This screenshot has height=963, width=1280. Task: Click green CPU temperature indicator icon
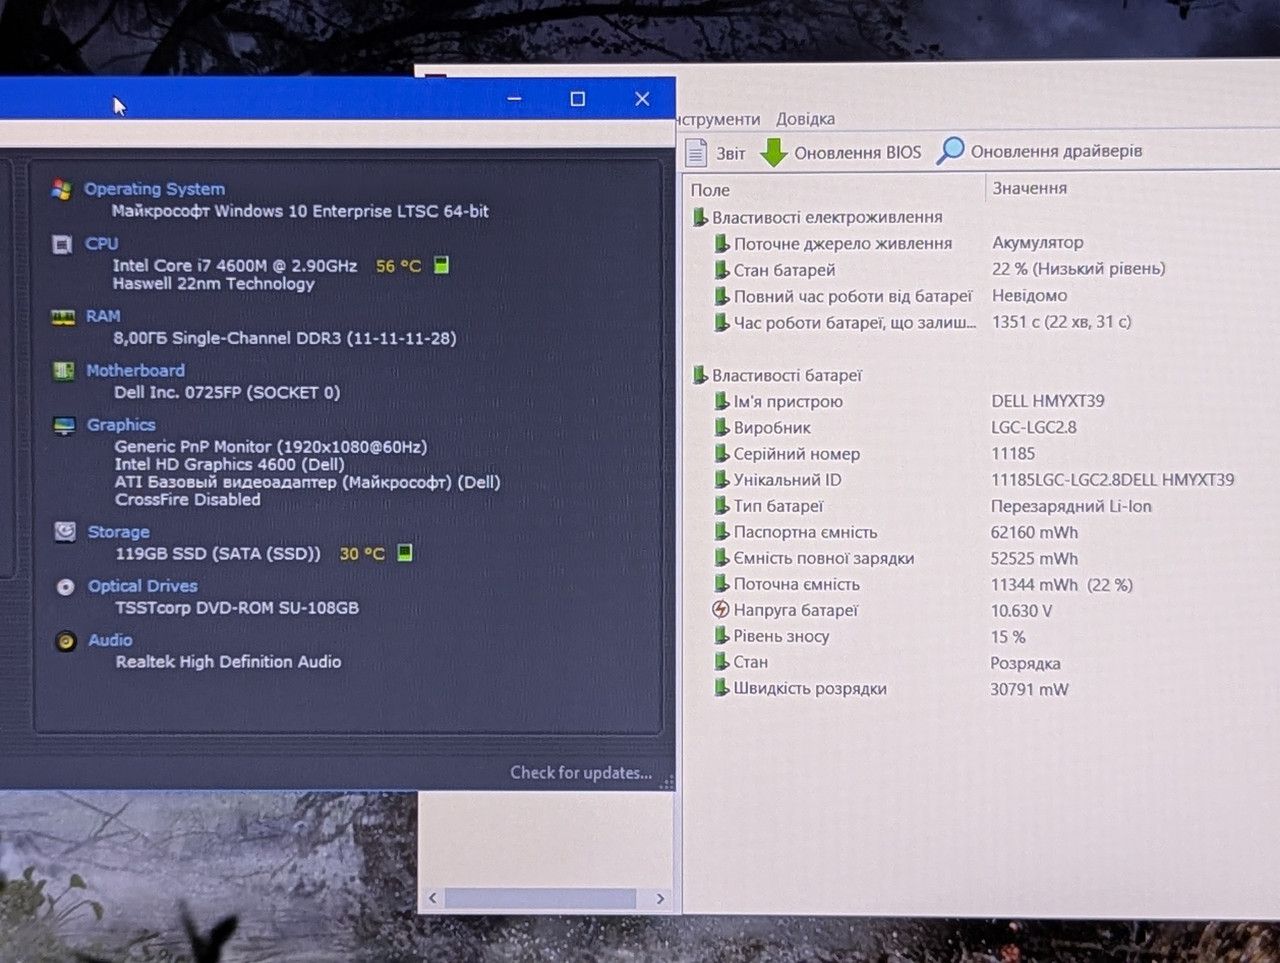(x=441, y=265)
